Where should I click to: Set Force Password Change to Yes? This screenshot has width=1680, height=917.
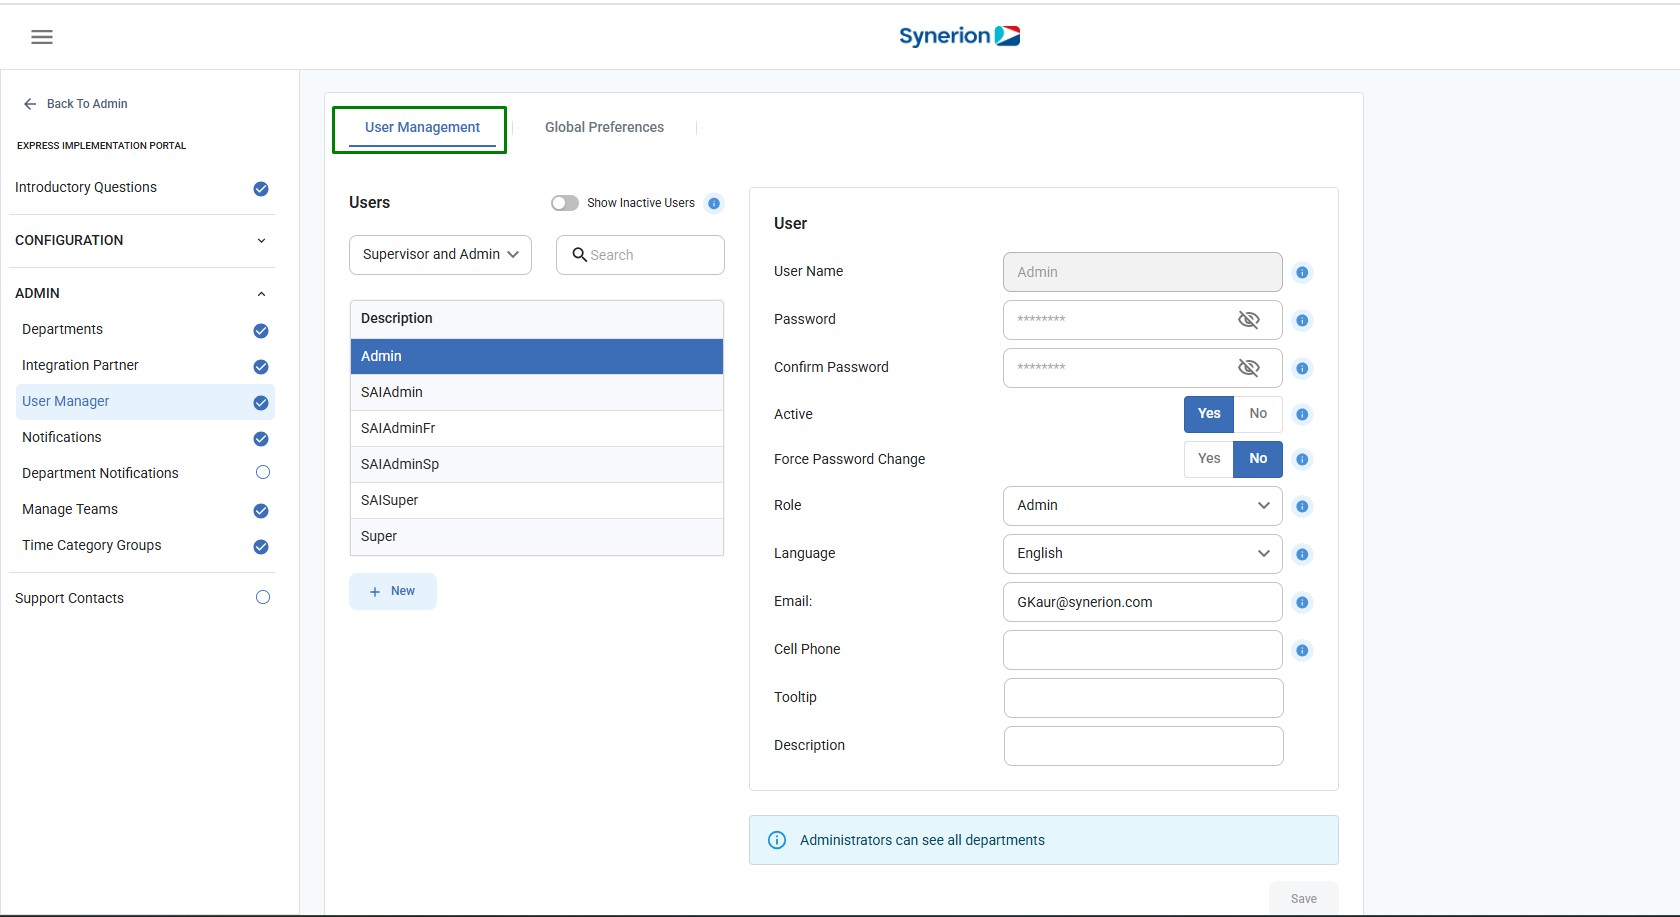pos(1209,459)
